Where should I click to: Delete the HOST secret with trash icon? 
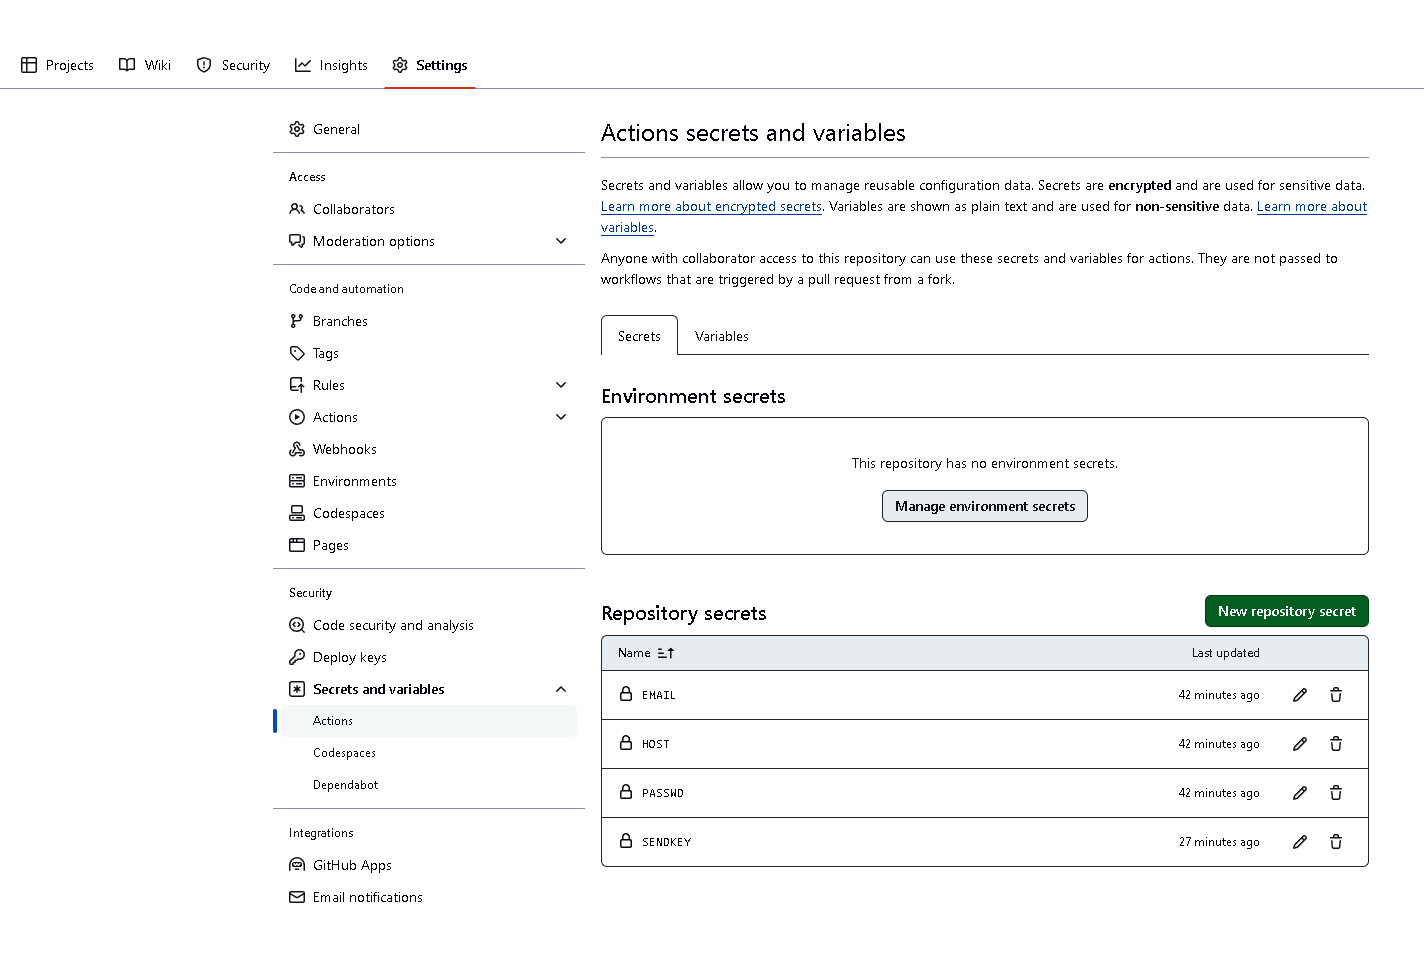coord(1336,744)
